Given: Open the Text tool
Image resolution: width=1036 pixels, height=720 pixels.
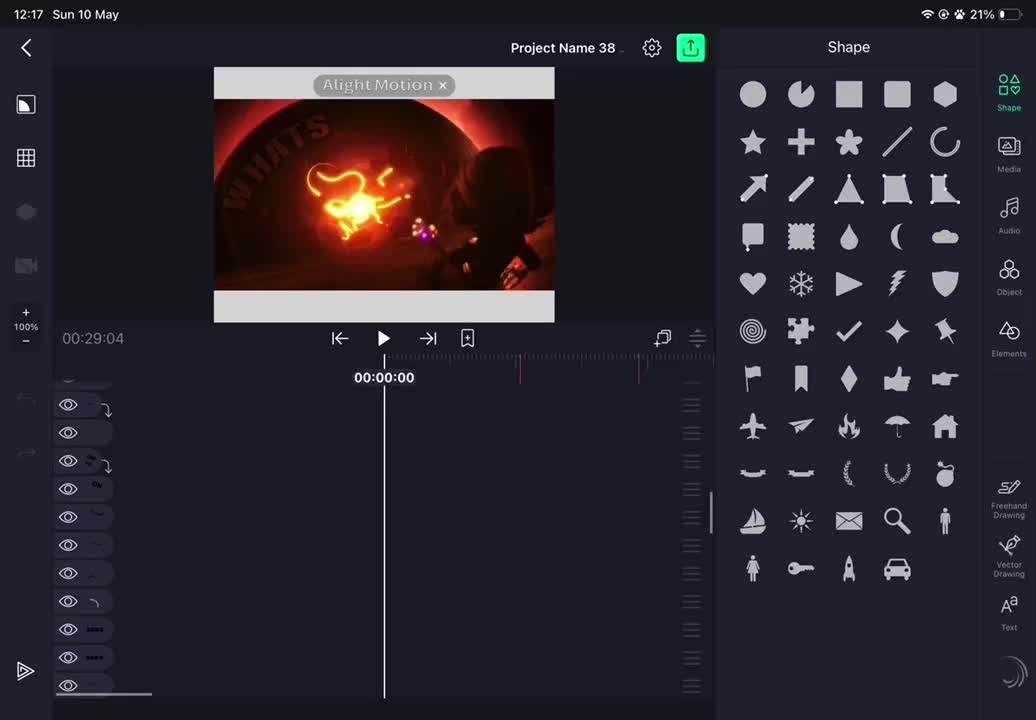Looking at the screenshot, I should coord(1008,613).
